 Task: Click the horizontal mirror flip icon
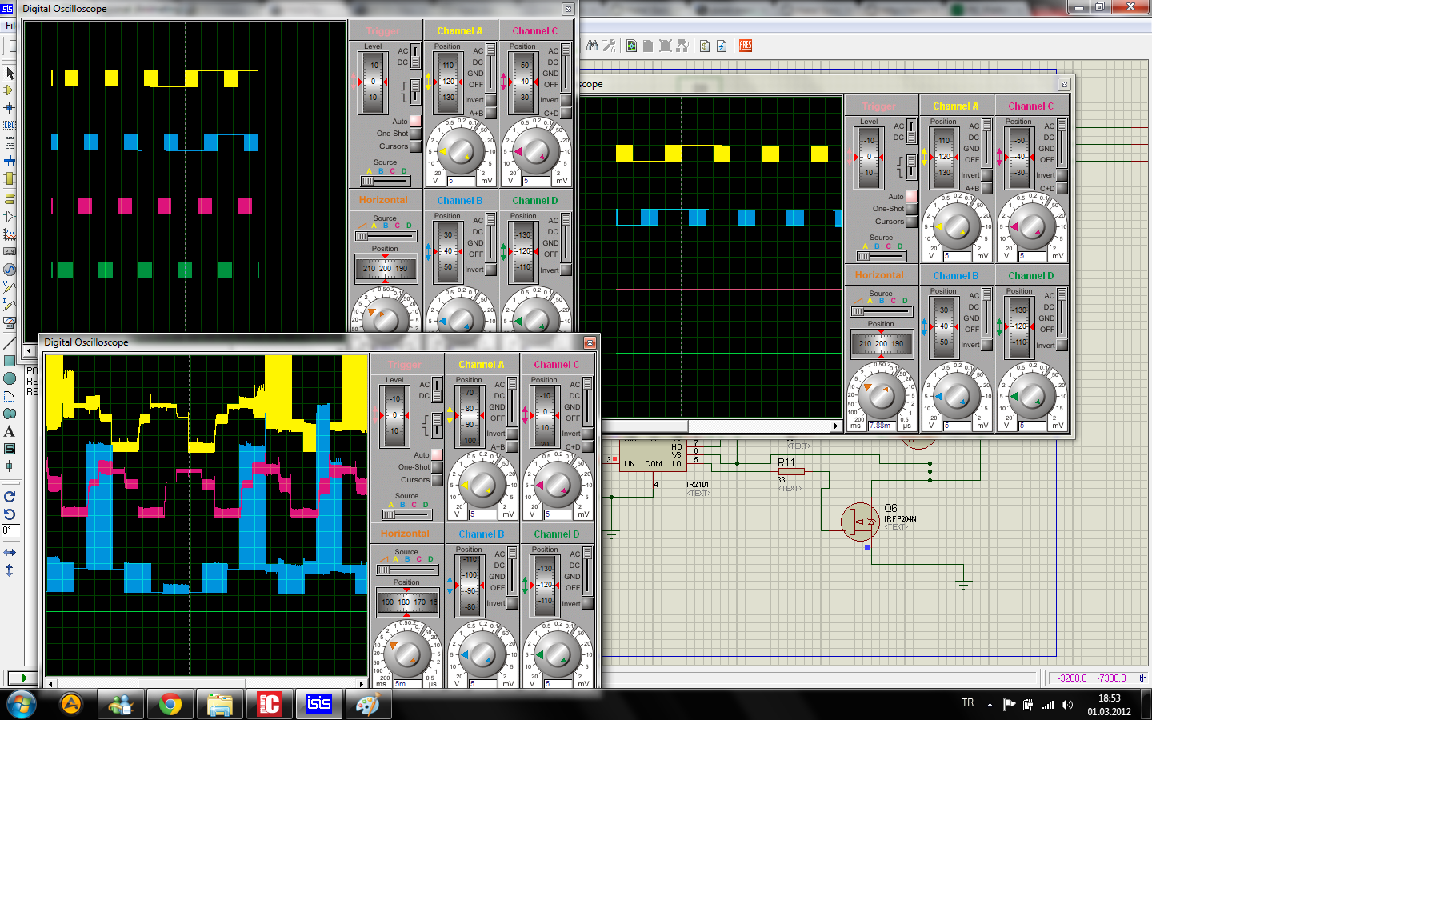(9, 552)
